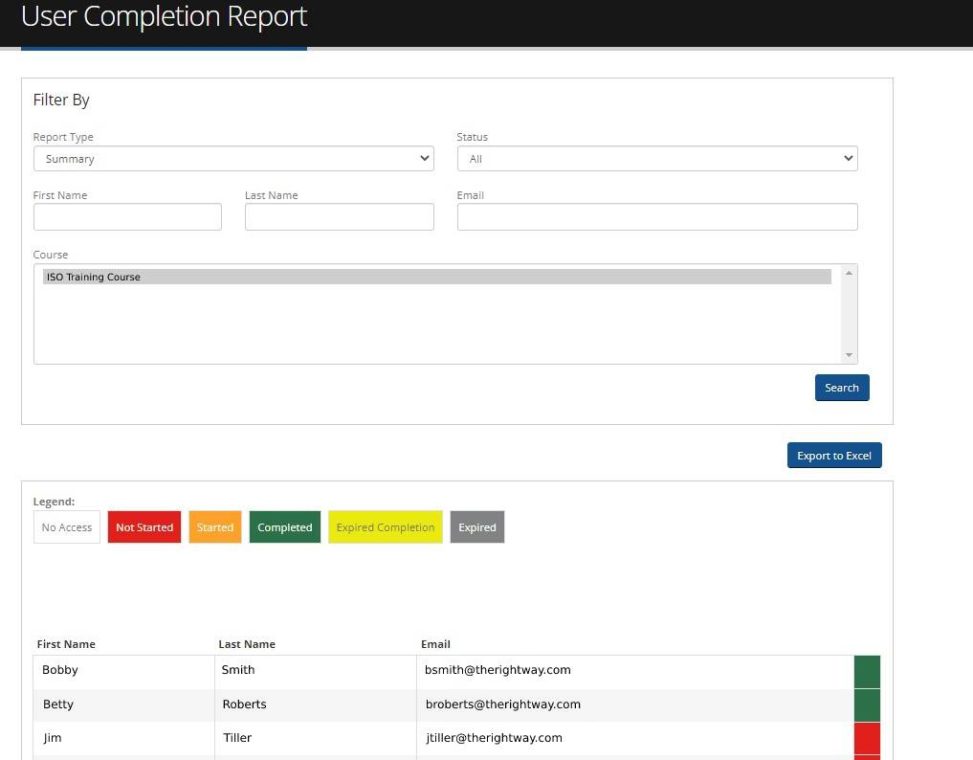
Task: Sort by First Name column header
Action: pos(66,644)
